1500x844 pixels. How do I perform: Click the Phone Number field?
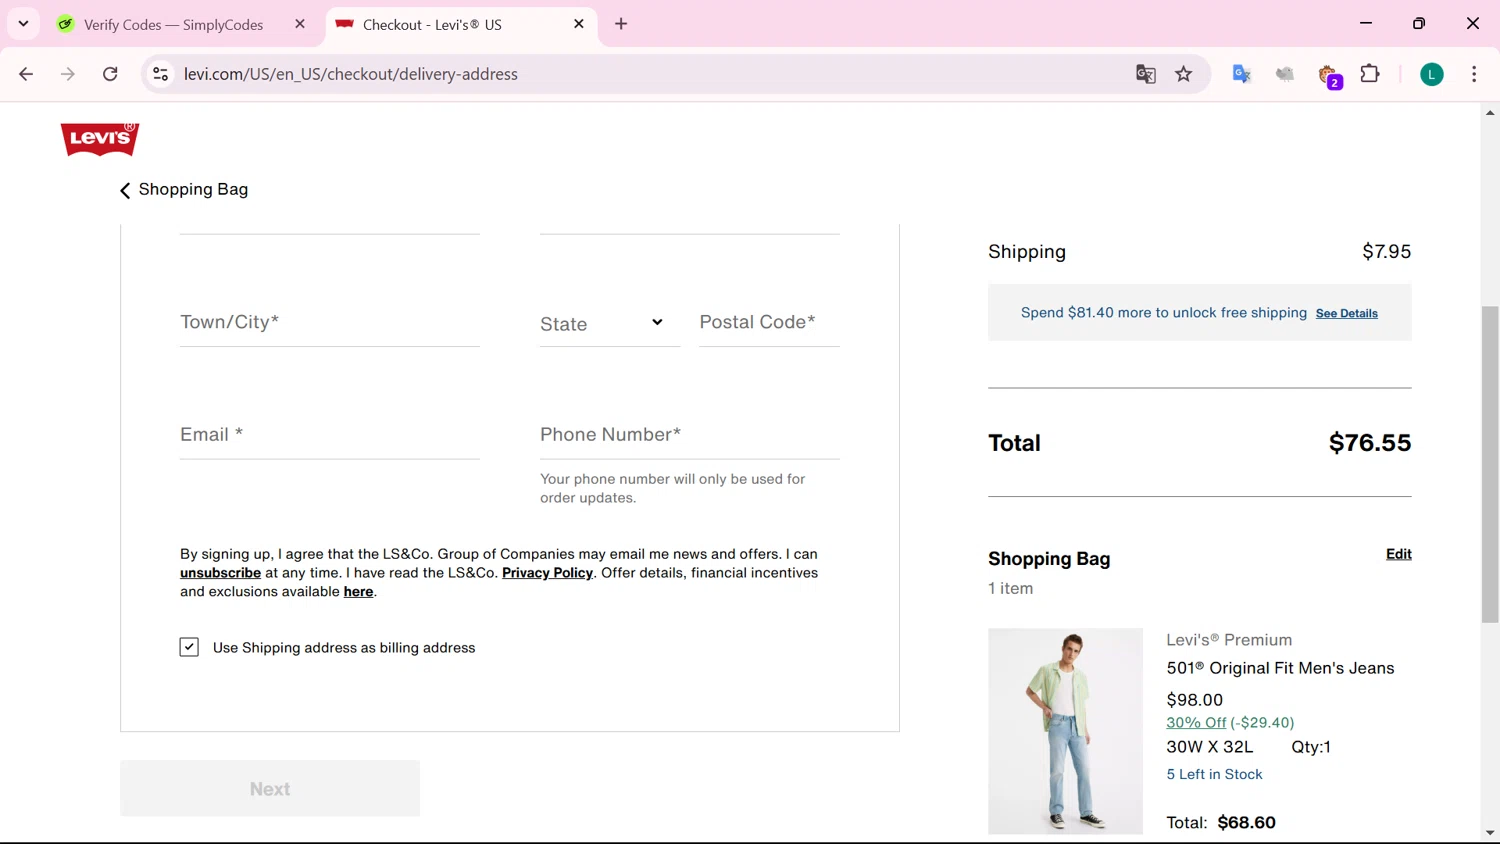[690, 435]
